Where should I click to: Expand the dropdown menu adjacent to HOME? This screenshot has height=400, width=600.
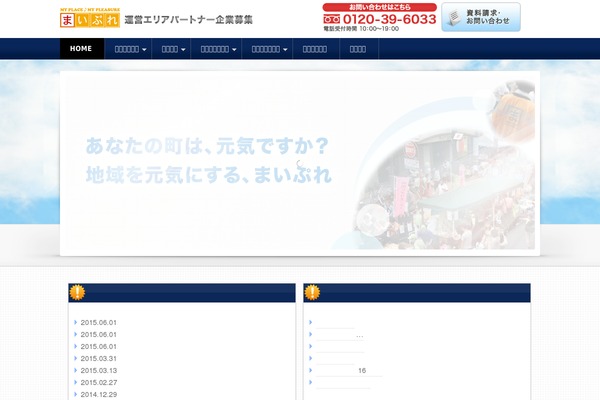point(130,49)
